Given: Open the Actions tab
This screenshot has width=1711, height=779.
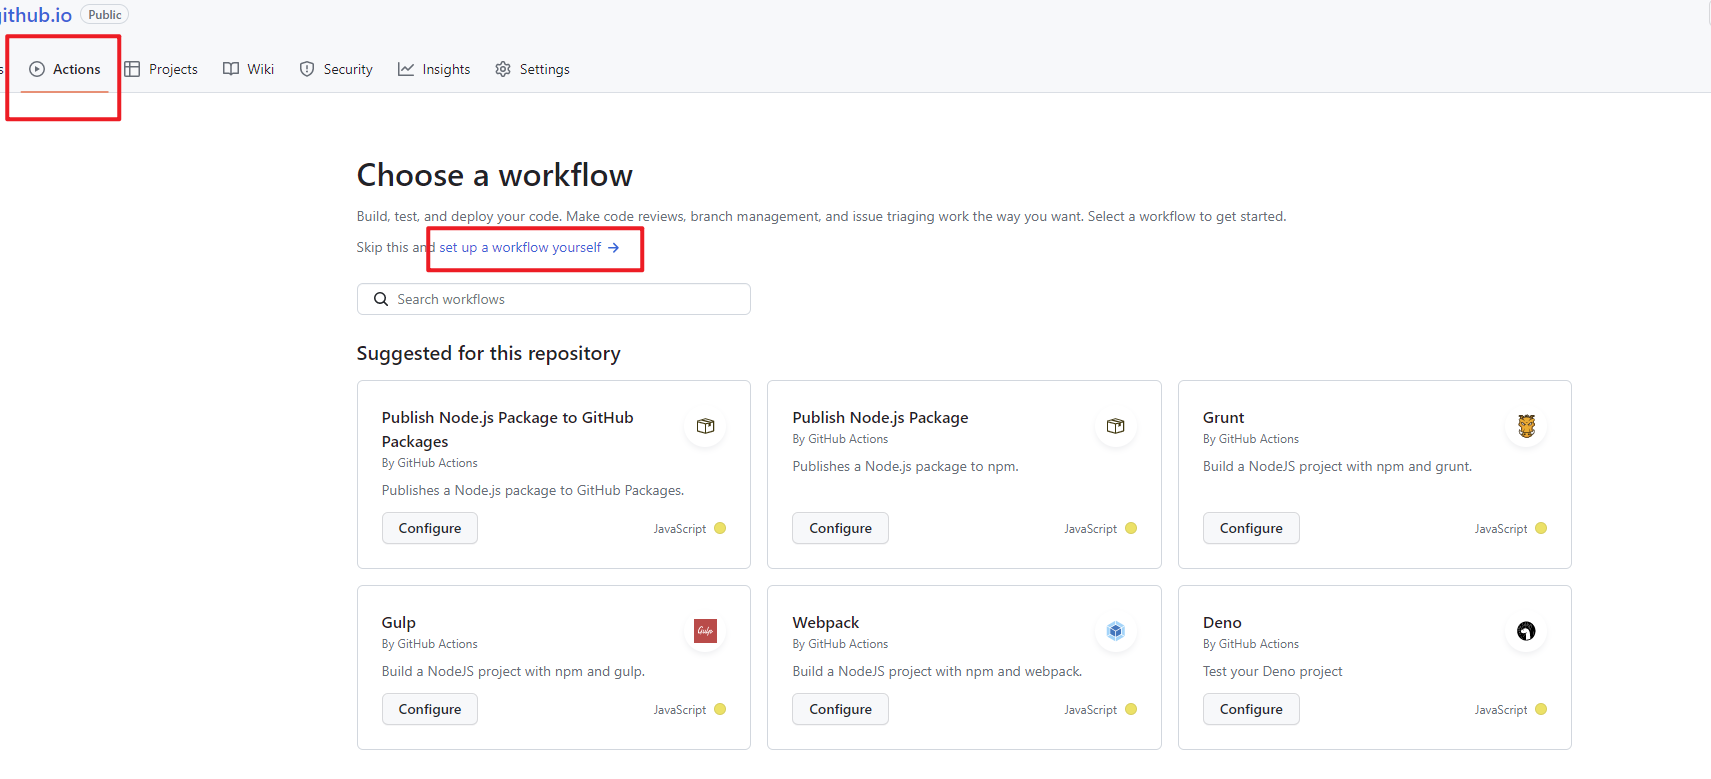Looking at the screenshot, I should pyautogui.click(x=65, y=69).
